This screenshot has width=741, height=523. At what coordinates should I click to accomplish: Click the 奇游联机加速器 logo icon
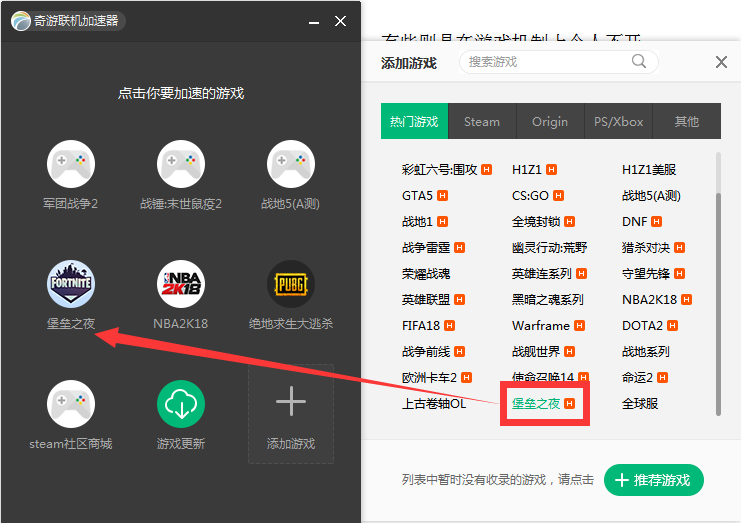21,21
